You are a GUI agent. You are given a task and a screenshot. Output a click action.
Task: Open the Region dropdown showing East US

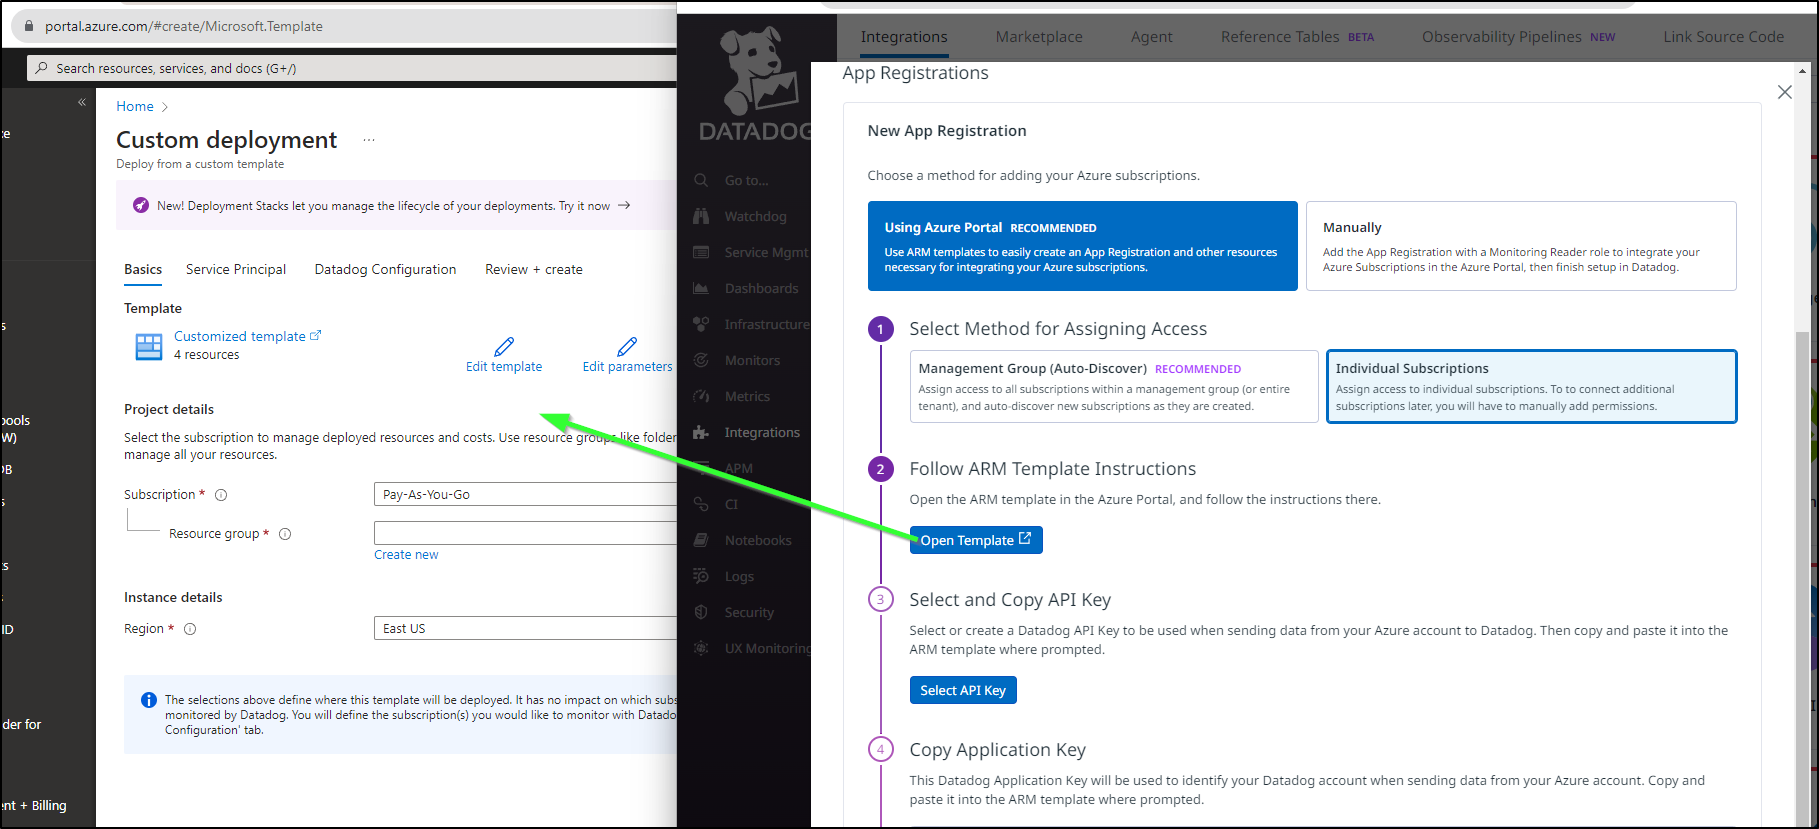(525, 628)
